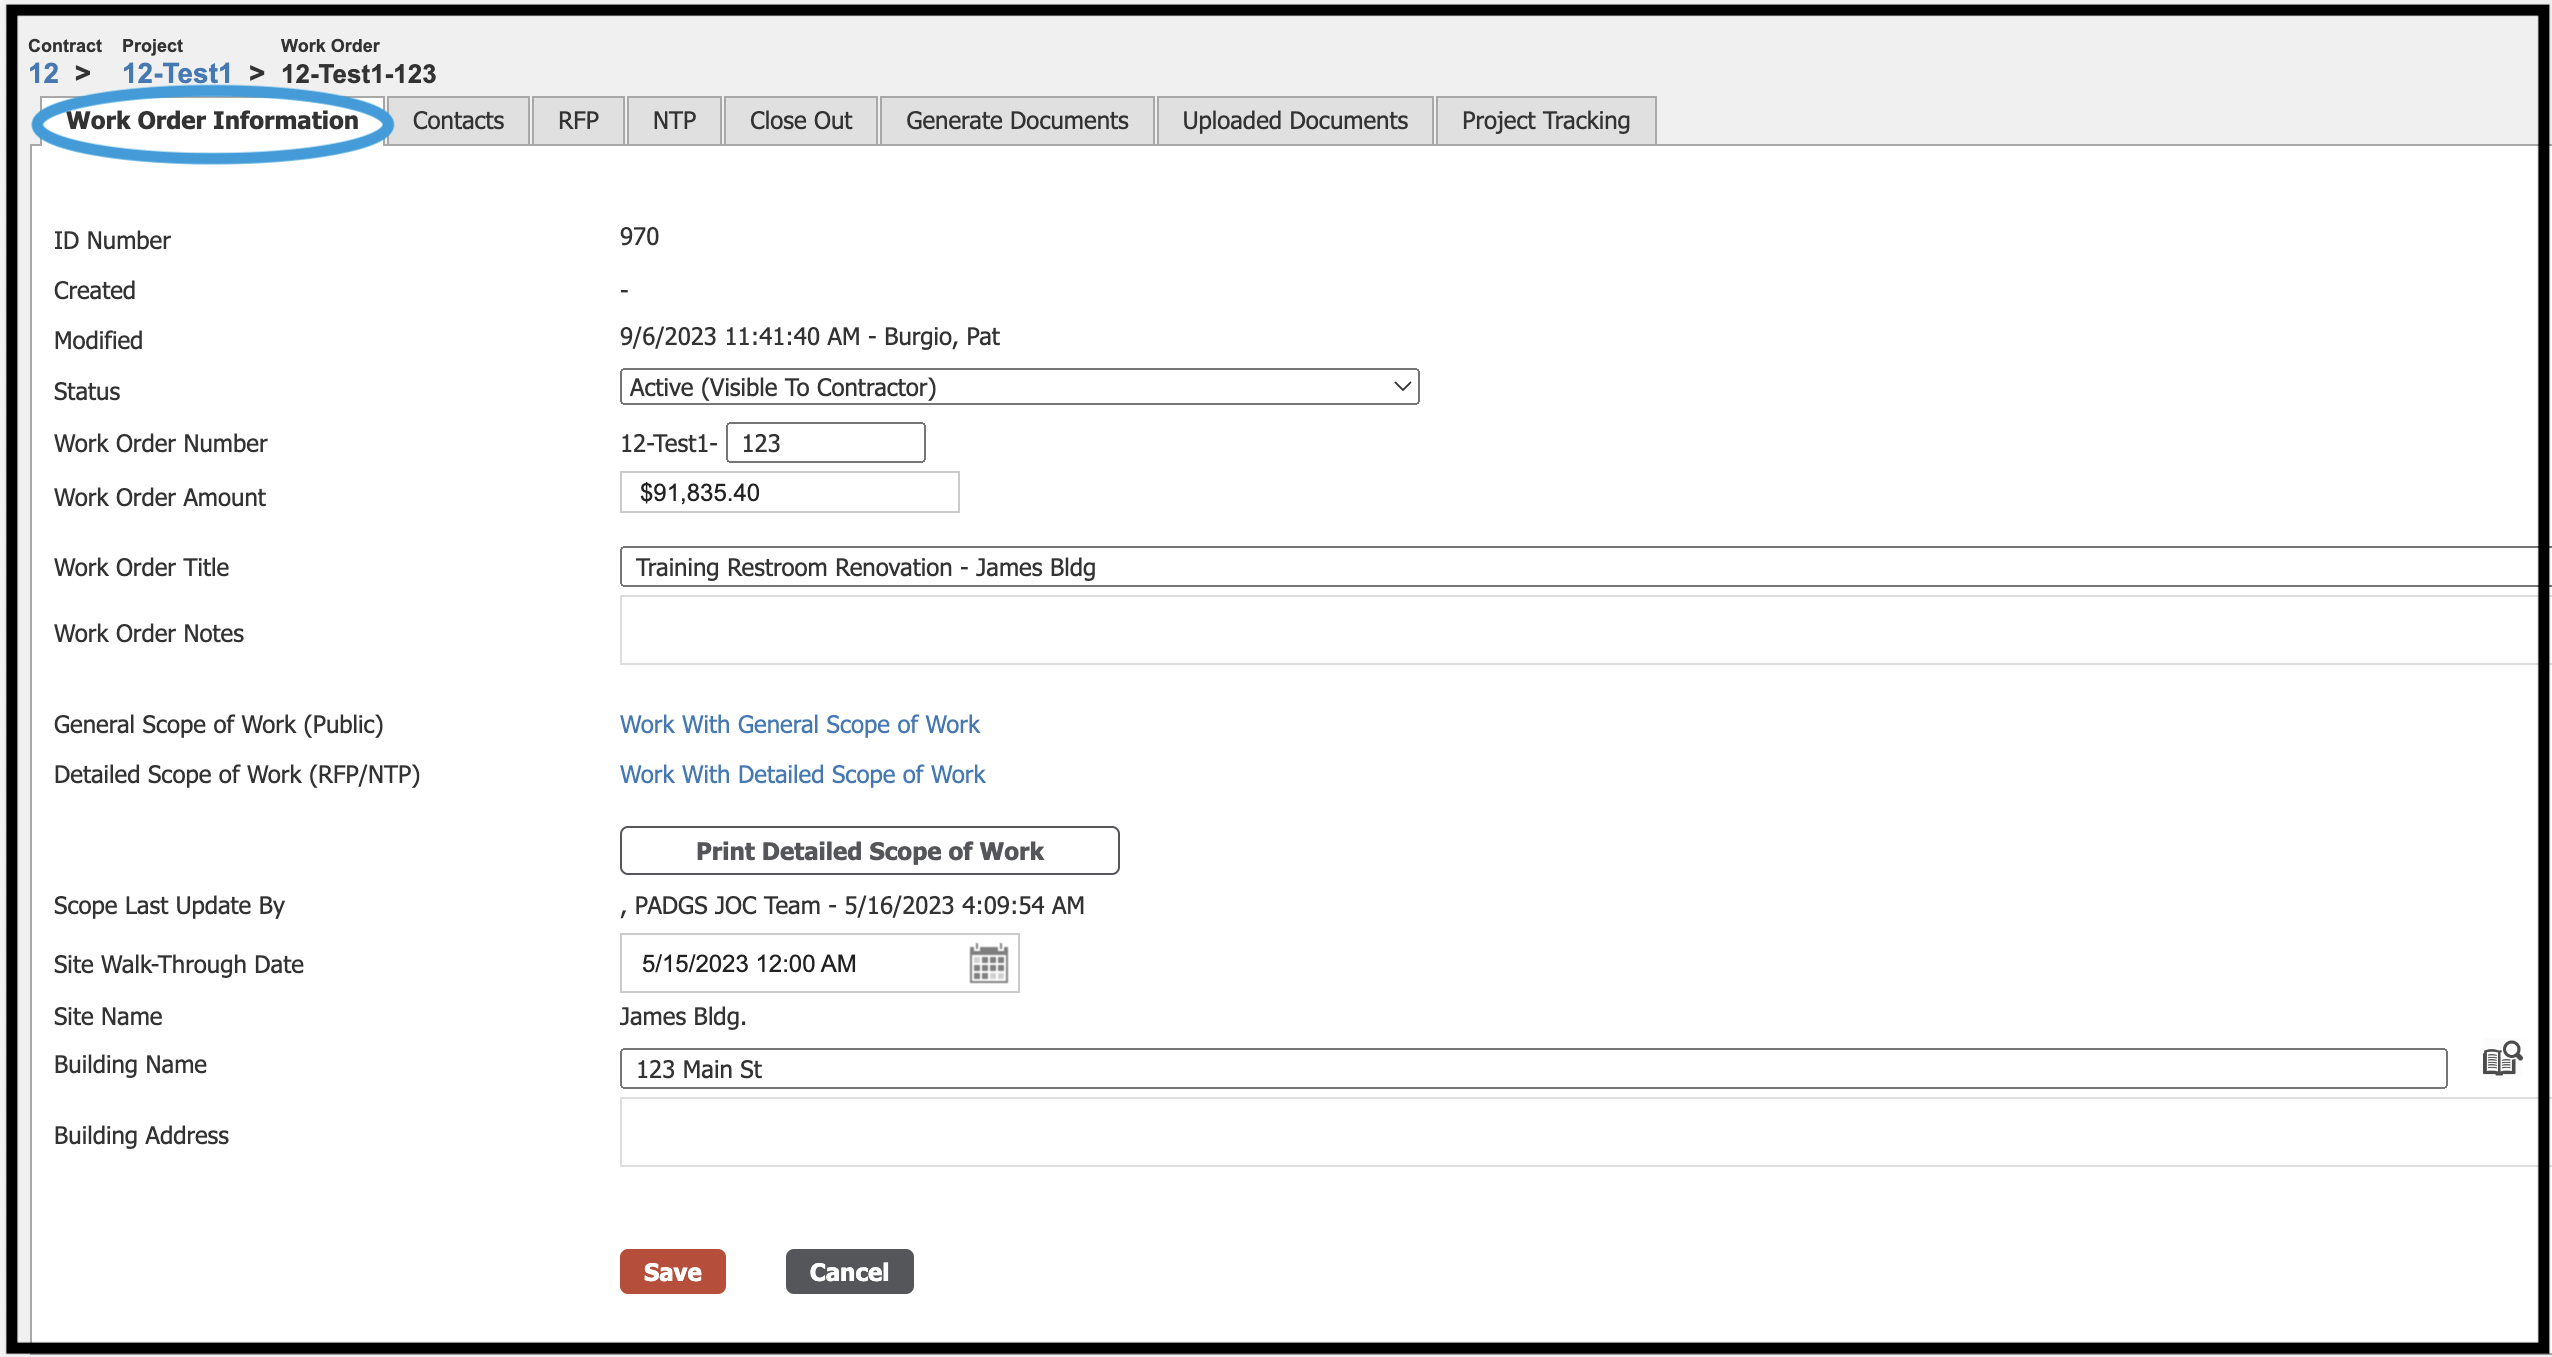This screenshot has height=1357, width=2552.
Task: Navigate to Project 12-Test1 breadcrumb link
Action: [x=176, y=74]
